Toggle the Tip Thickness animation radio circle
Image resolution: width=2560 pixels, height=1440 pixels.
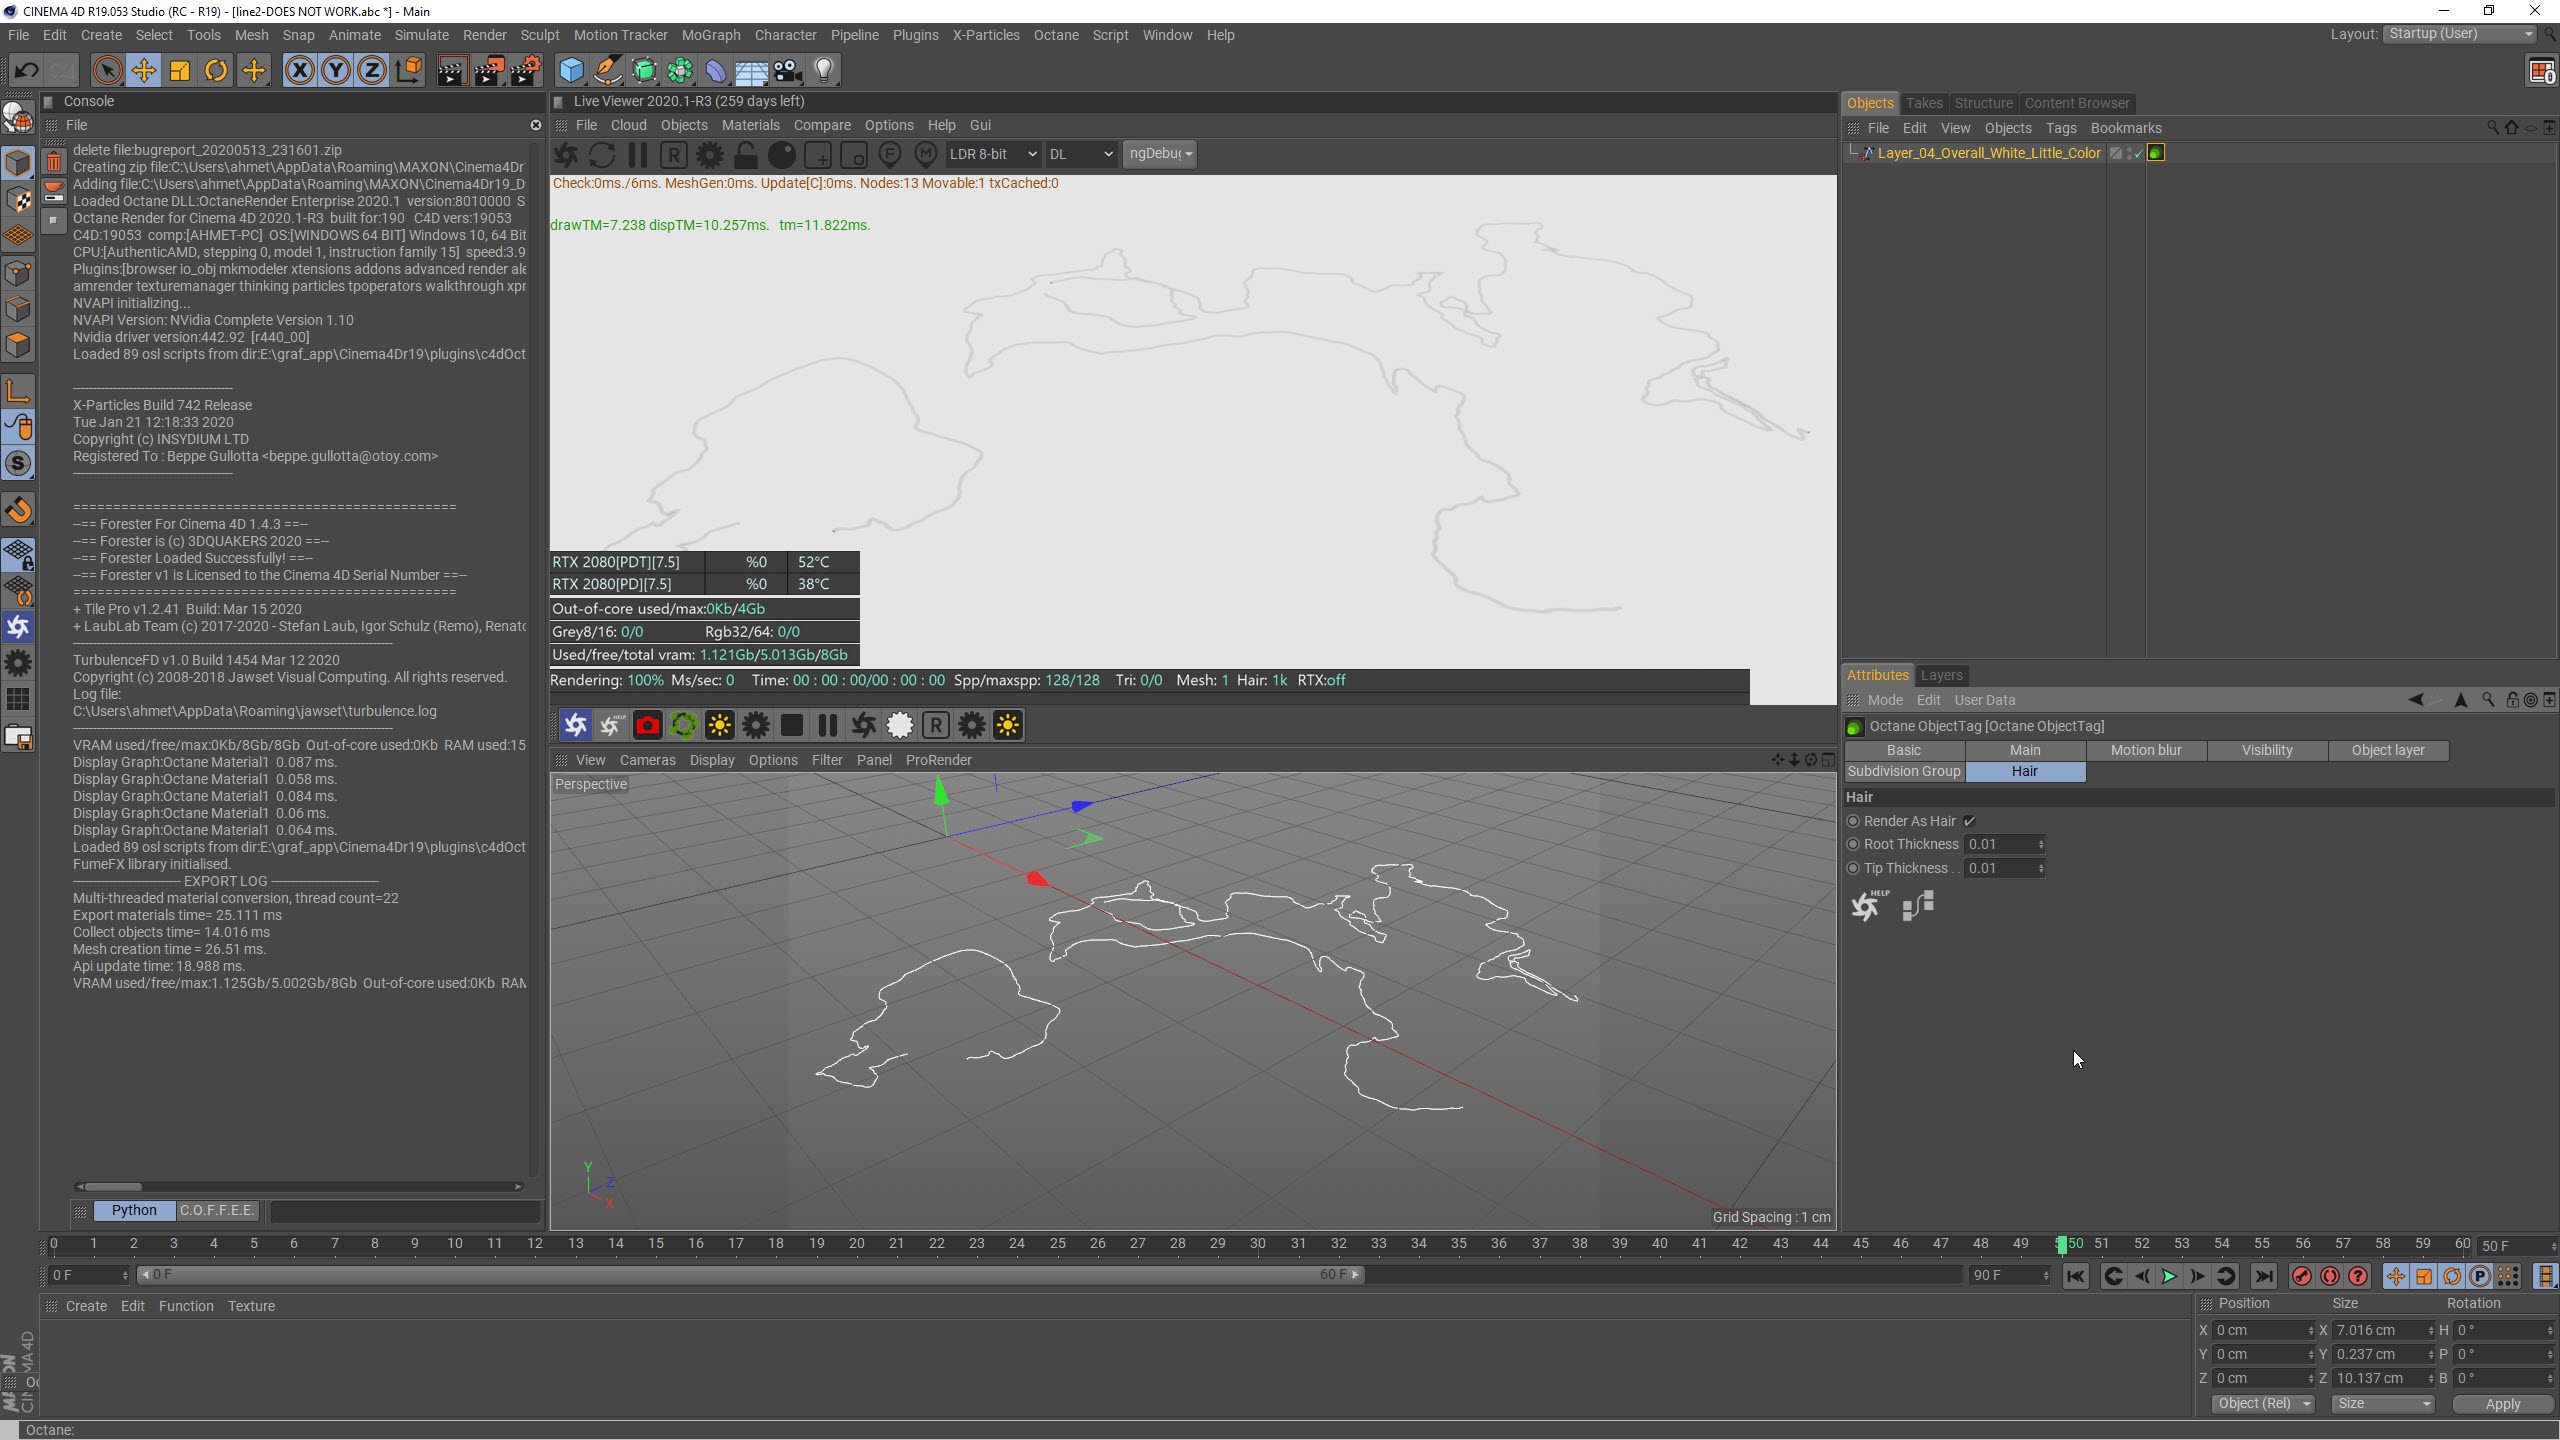(1853, 869)
